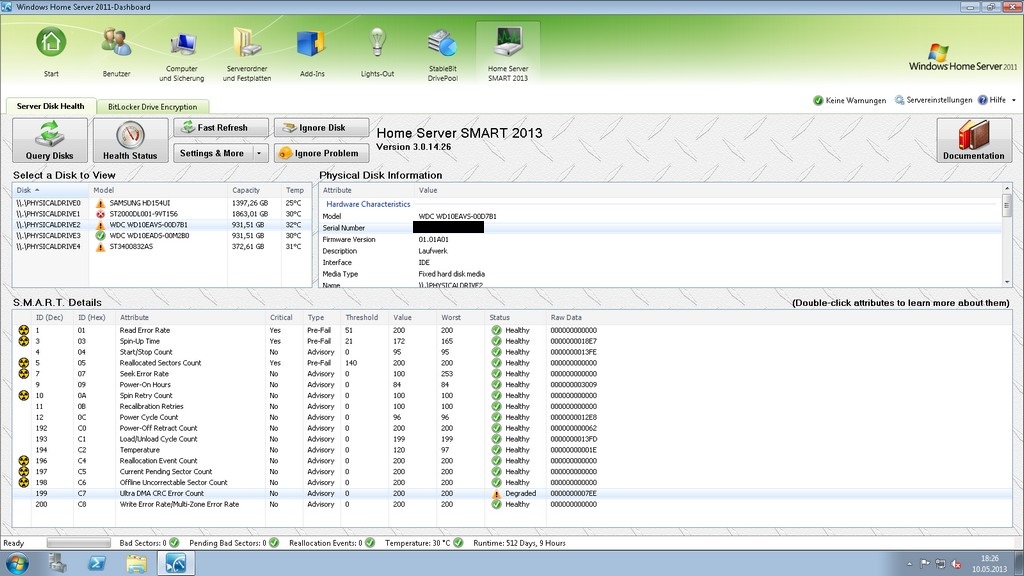Sort SMART details by Threshold column
This screenshot has height=576, width=1024.
[364, 317]
